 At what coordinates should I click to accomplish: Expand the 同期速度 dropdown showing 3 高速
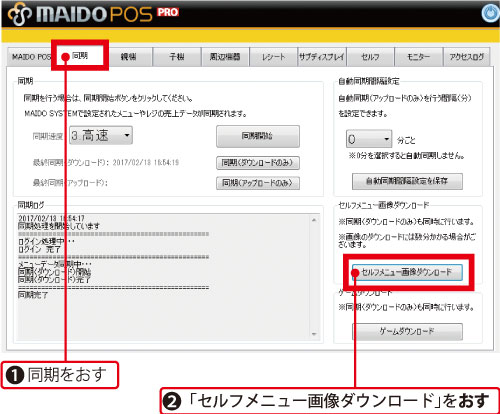[101, 135]
